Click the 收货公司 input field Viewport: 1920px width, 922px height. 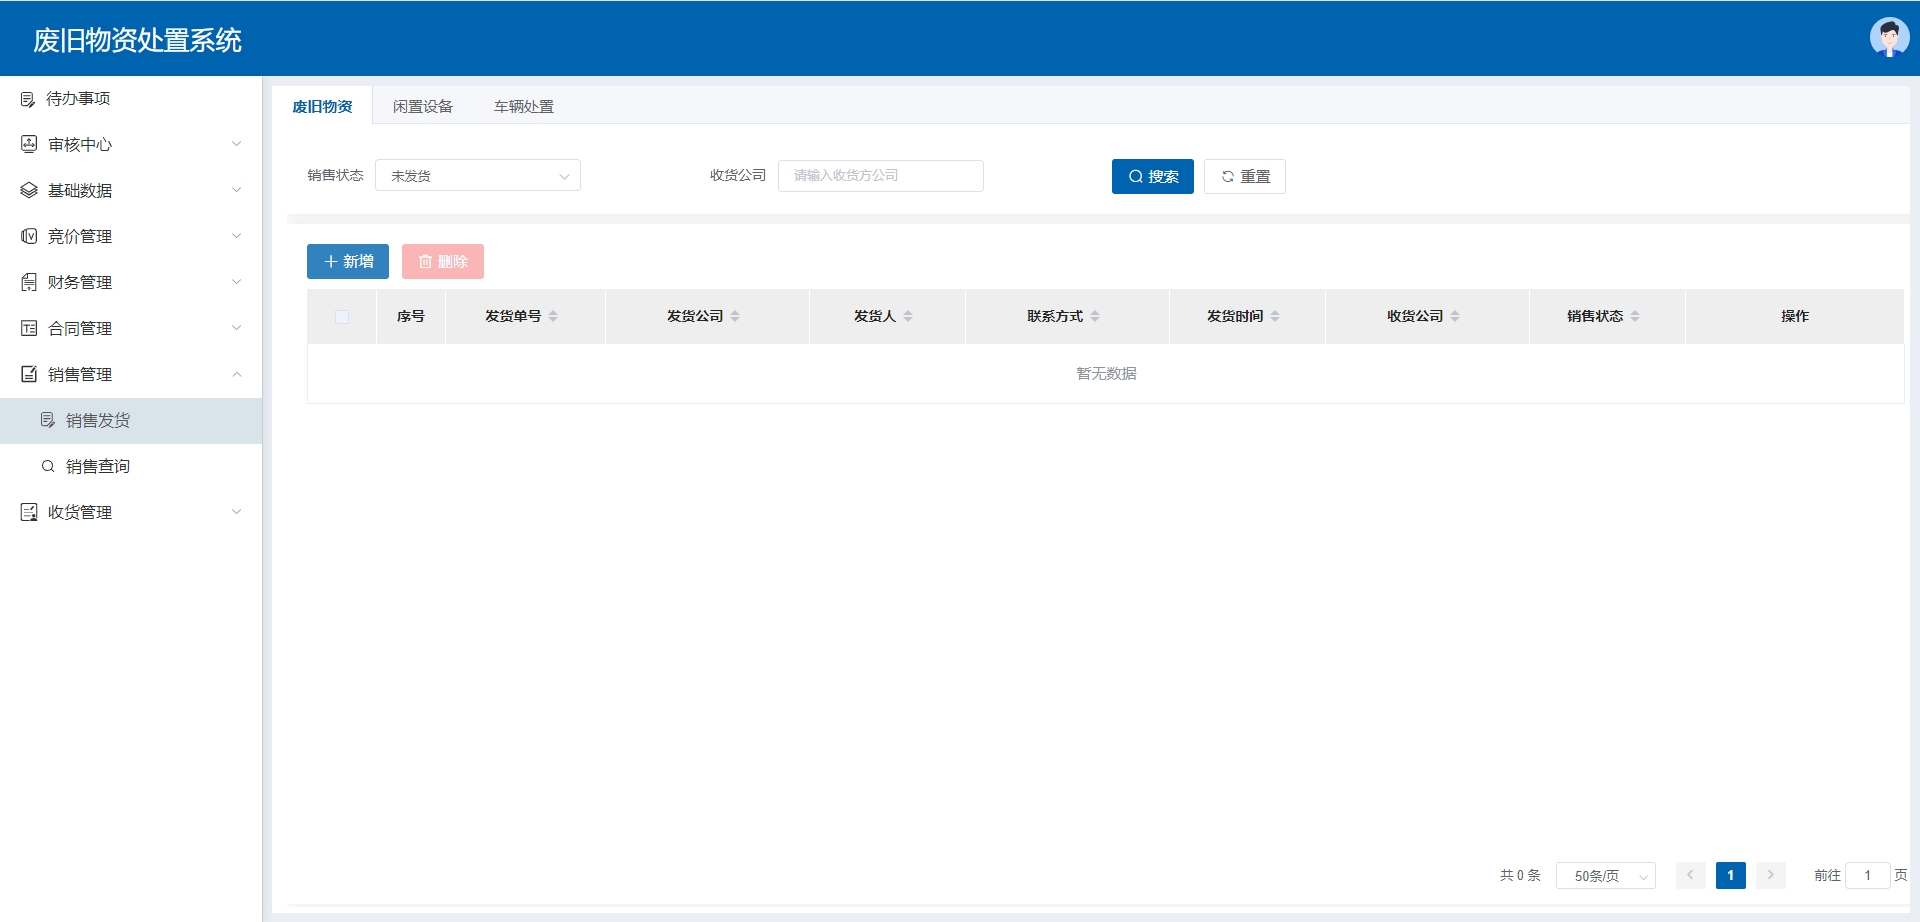point(880,176)
